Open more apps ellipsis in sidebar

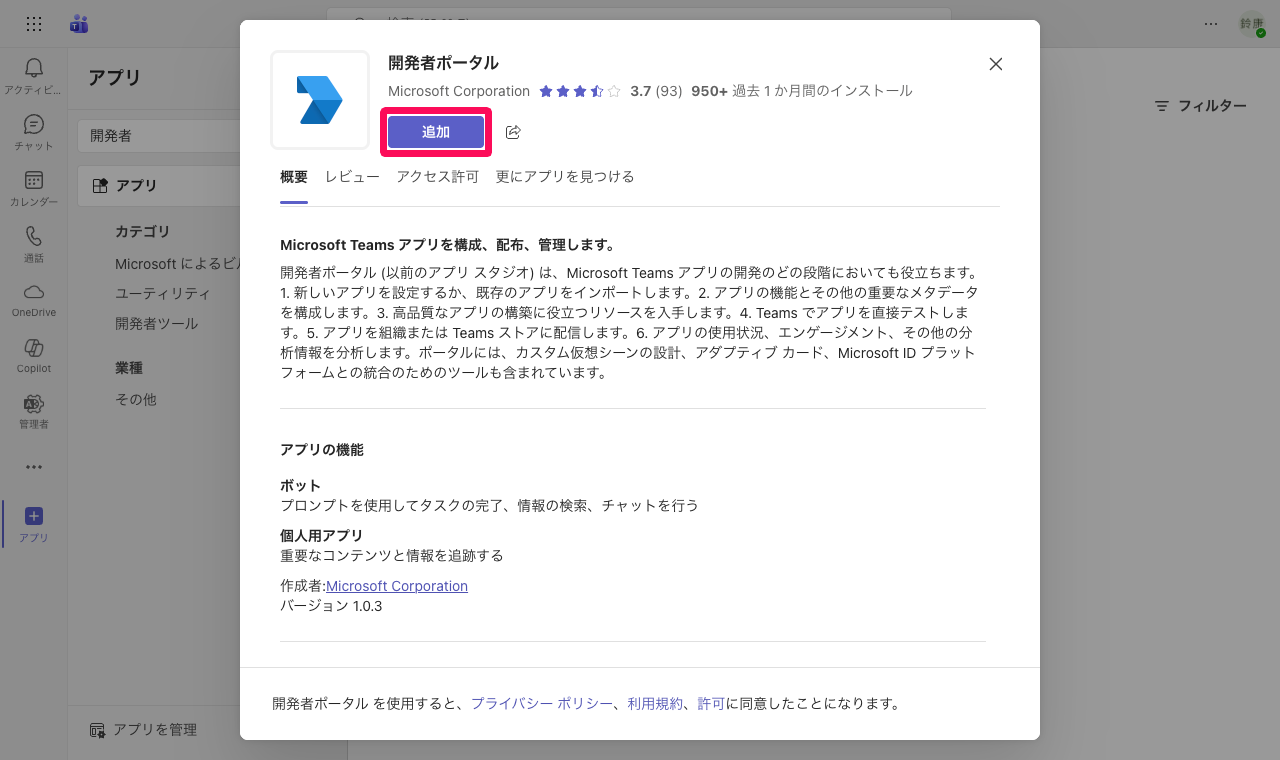click(33, 467)
